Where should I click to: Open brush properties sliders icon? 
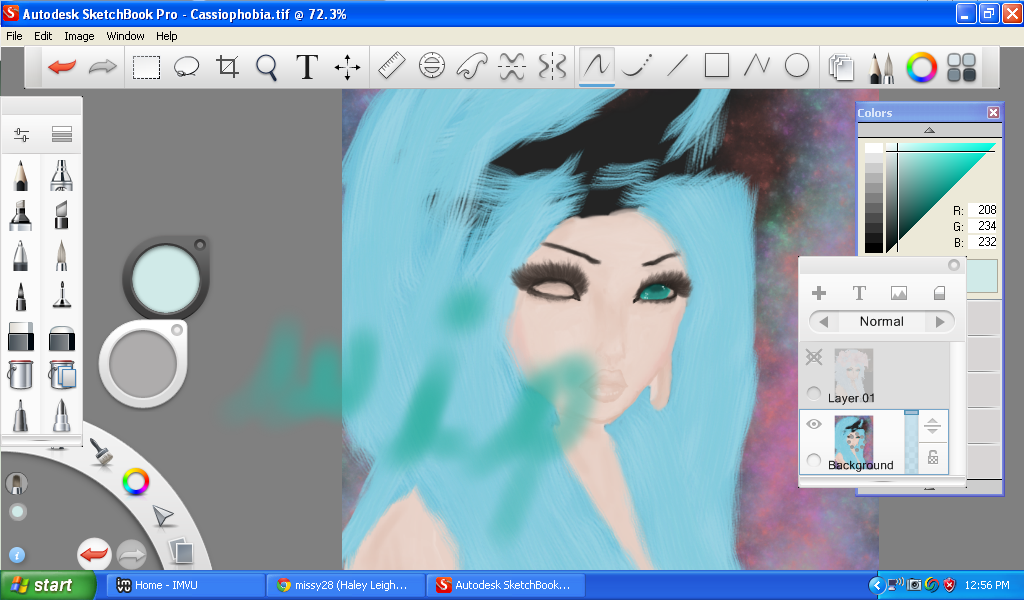tap(22, 135)
